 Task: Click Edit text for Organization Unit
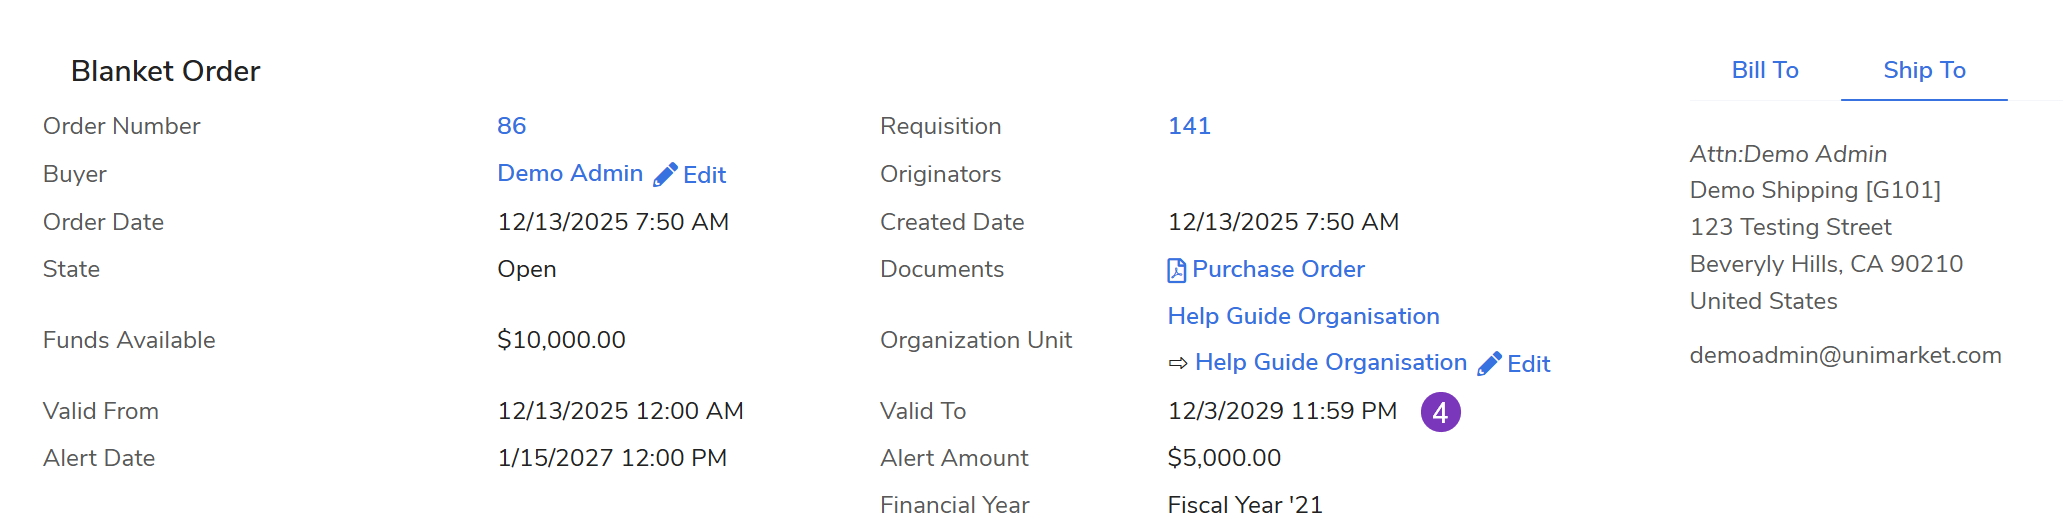click(1528, 364)
